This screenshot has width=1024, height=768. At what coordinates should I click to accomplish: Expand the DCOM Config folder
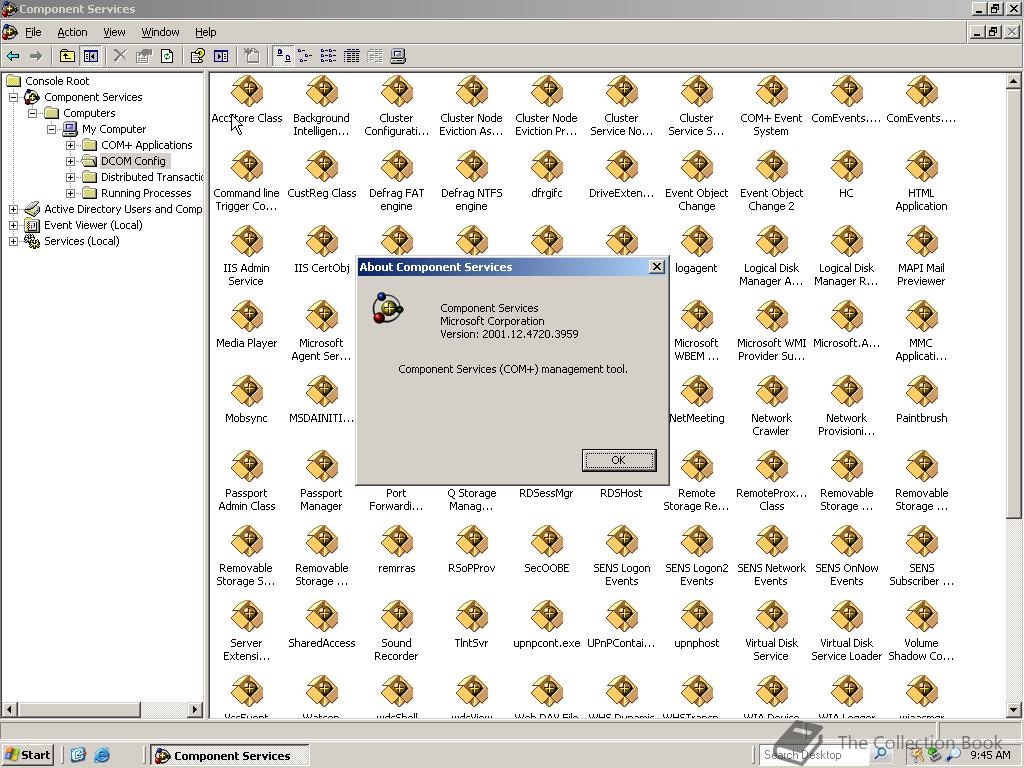(71, 161)
